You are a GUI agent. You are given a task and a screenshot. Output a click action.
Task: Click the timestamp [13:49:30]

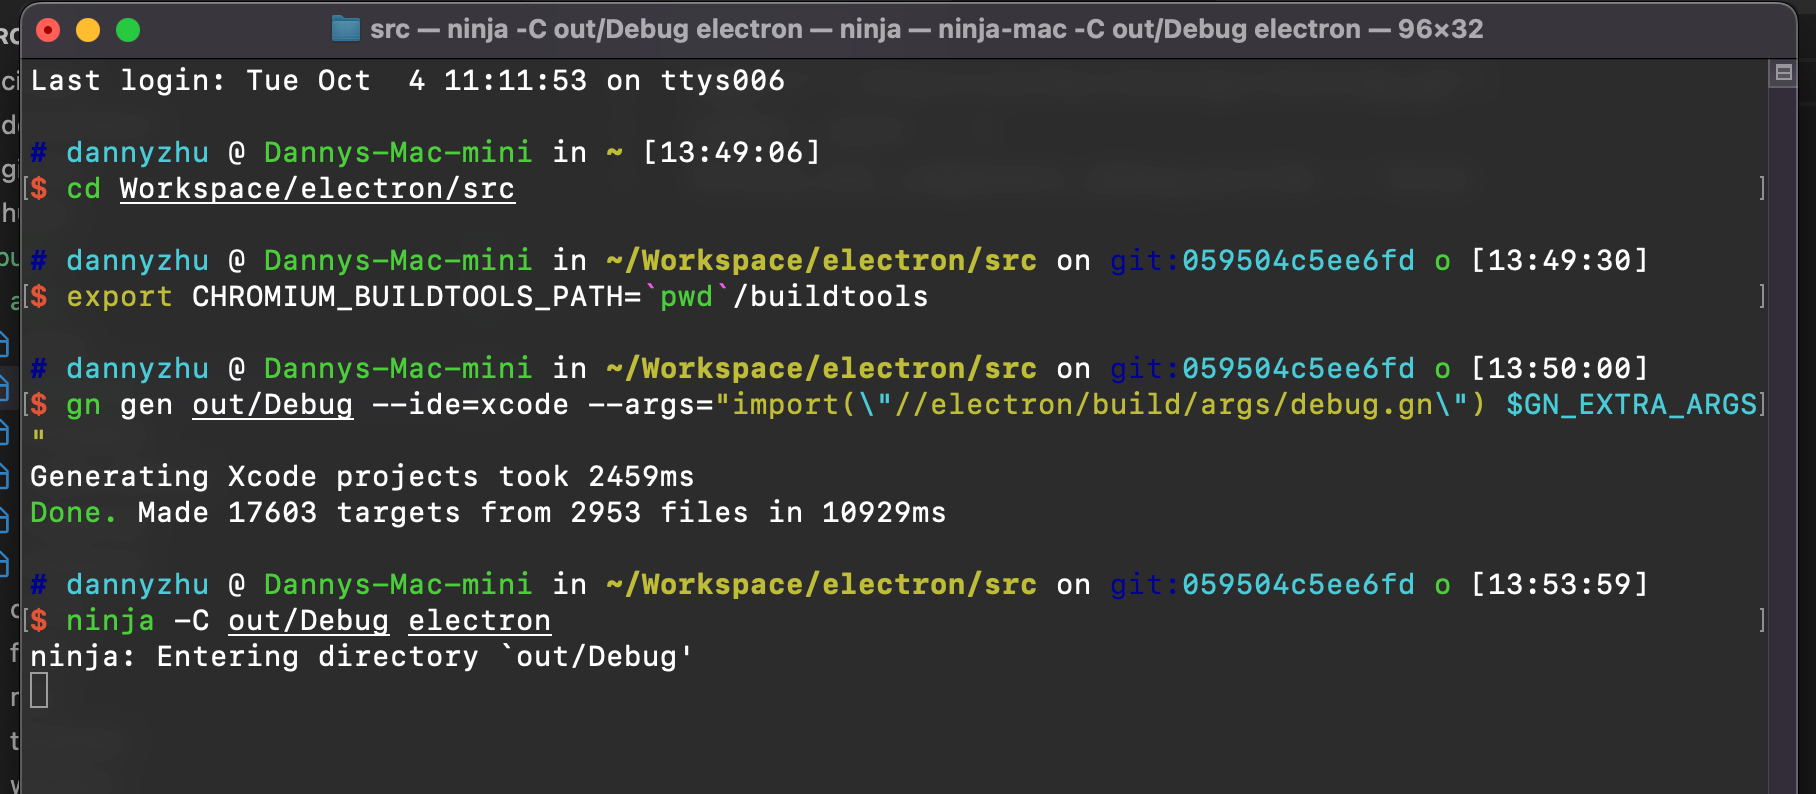[1559, 261]
